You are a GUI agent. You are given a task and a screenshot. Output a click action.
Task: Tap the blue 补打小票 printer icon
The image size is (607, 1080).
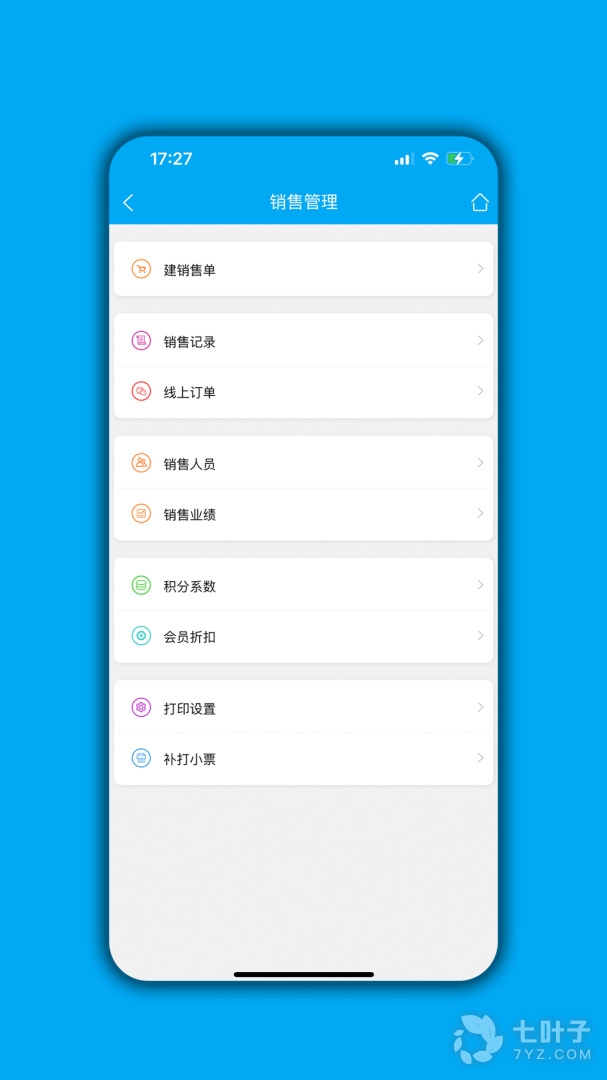pos(141,759)
